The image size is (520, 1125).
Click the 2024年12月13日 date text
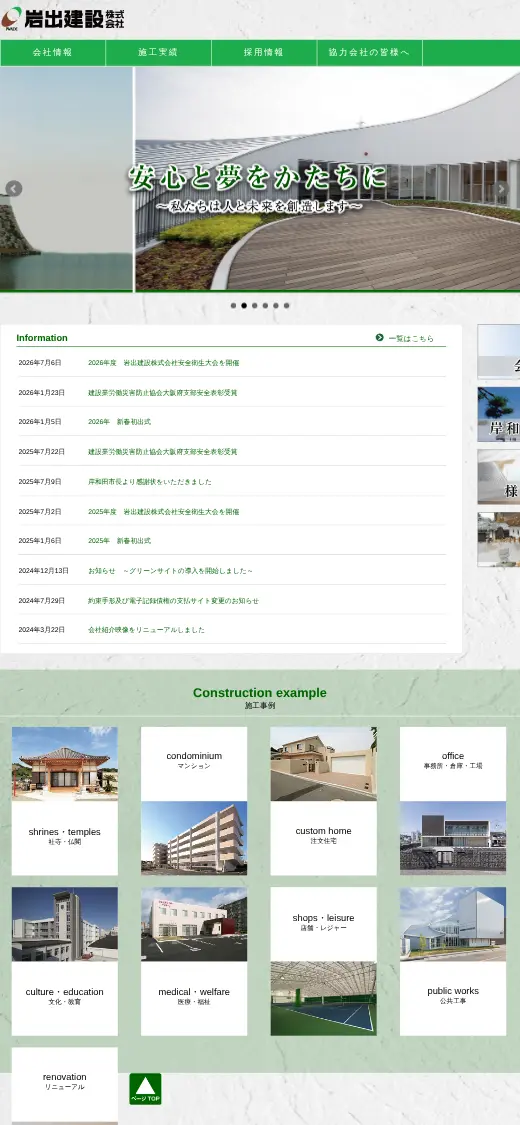[x=43, y=571]
